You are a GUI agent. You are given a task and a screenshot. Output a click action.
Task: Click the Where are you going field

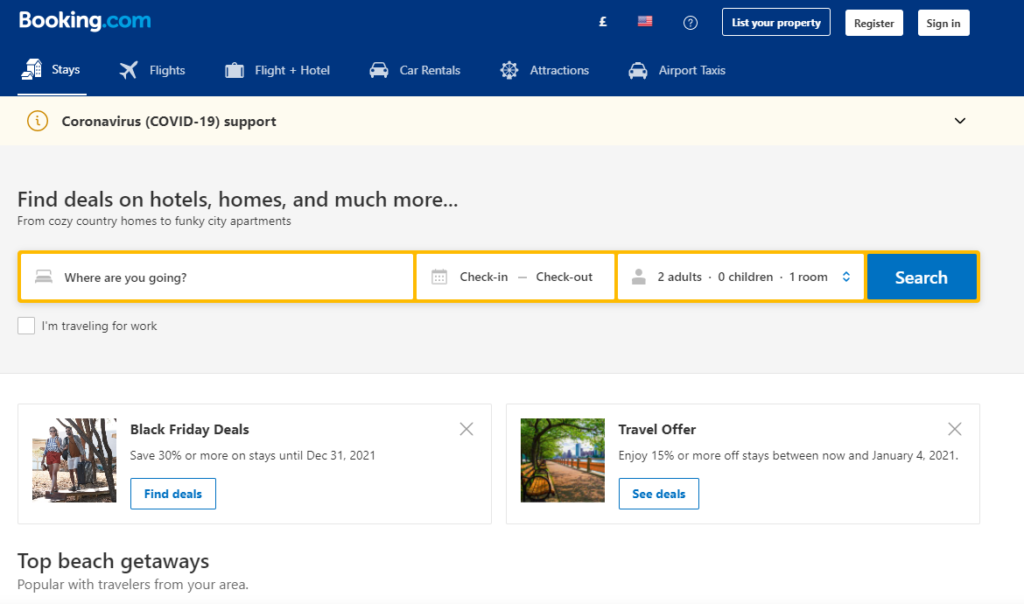[217, 277]
